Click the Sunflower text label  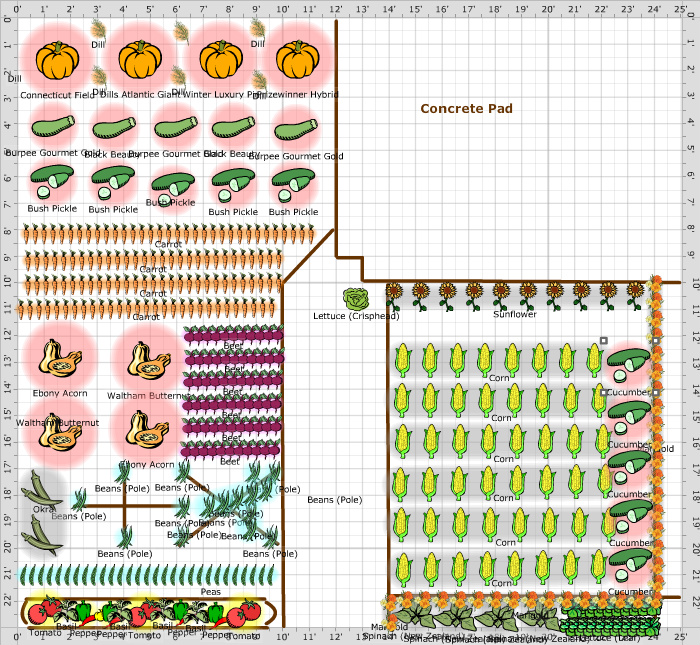tap(514, 314)
